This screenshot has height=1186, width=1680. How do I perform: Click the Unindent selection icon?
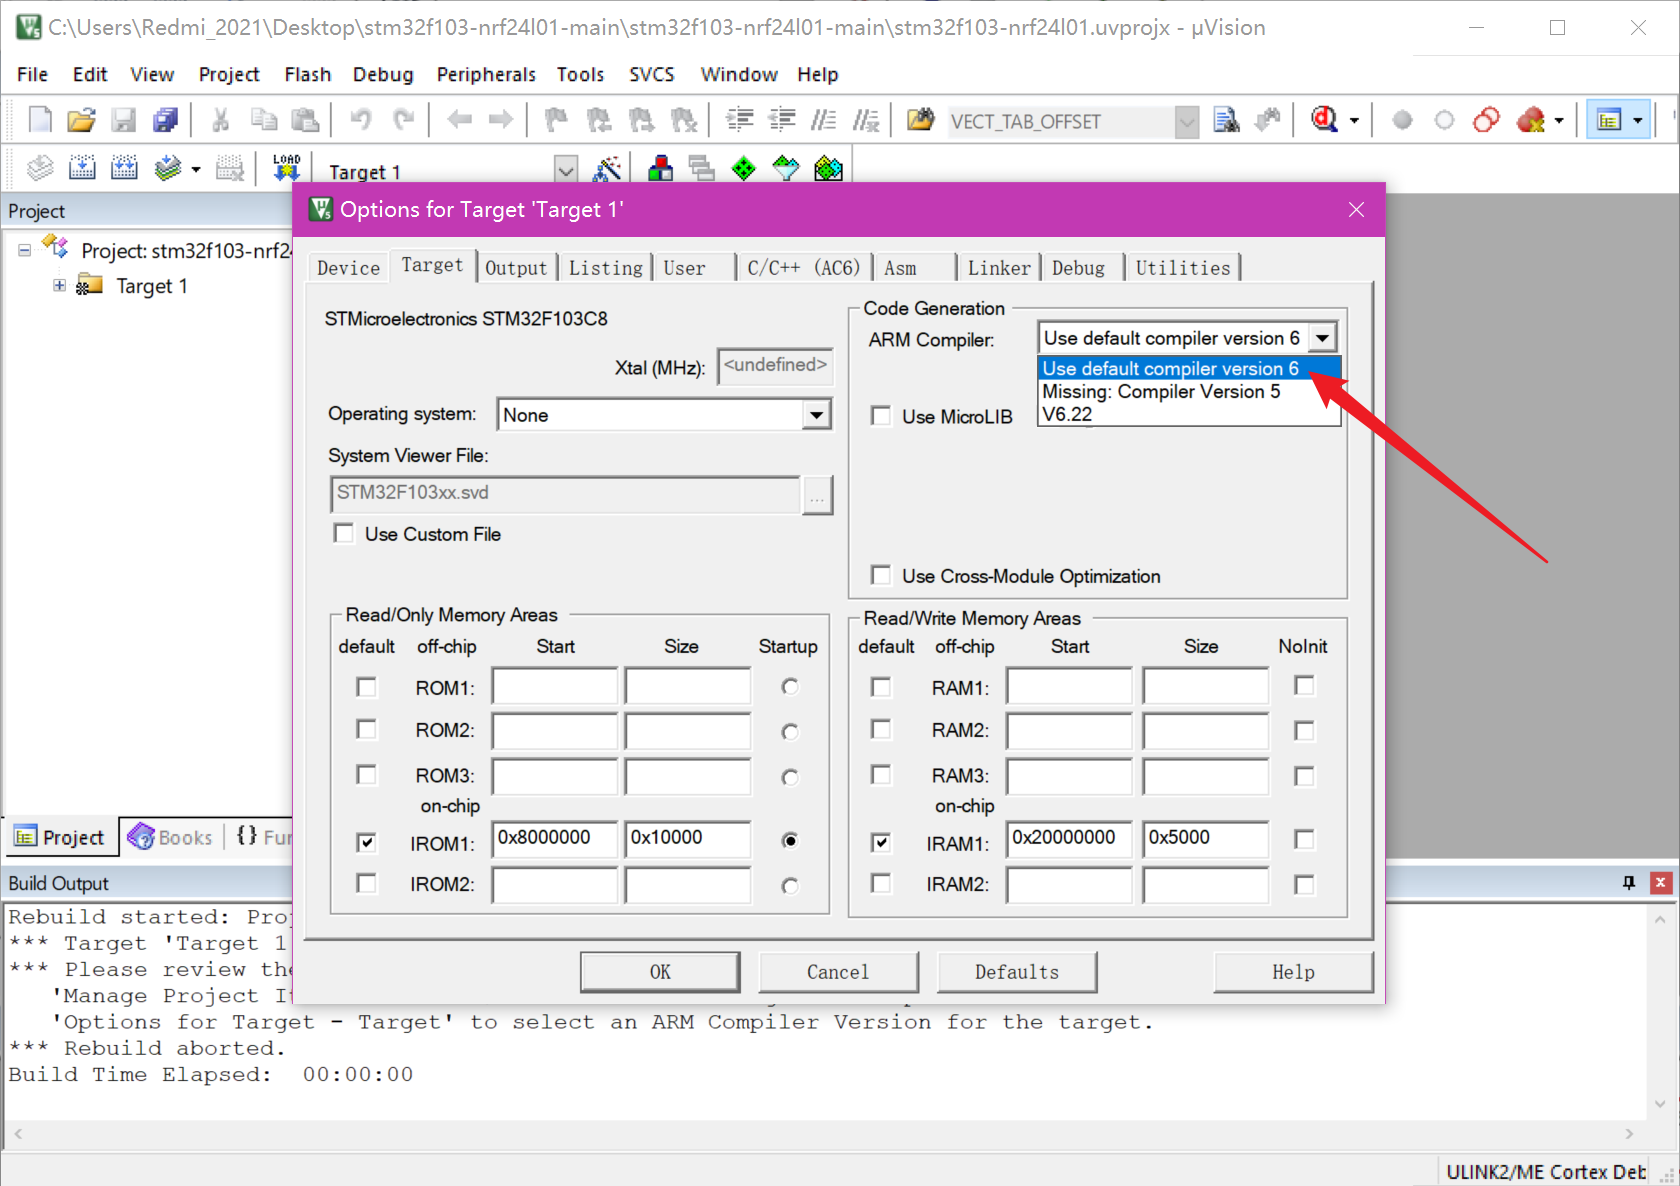click(x=781, y=120)
